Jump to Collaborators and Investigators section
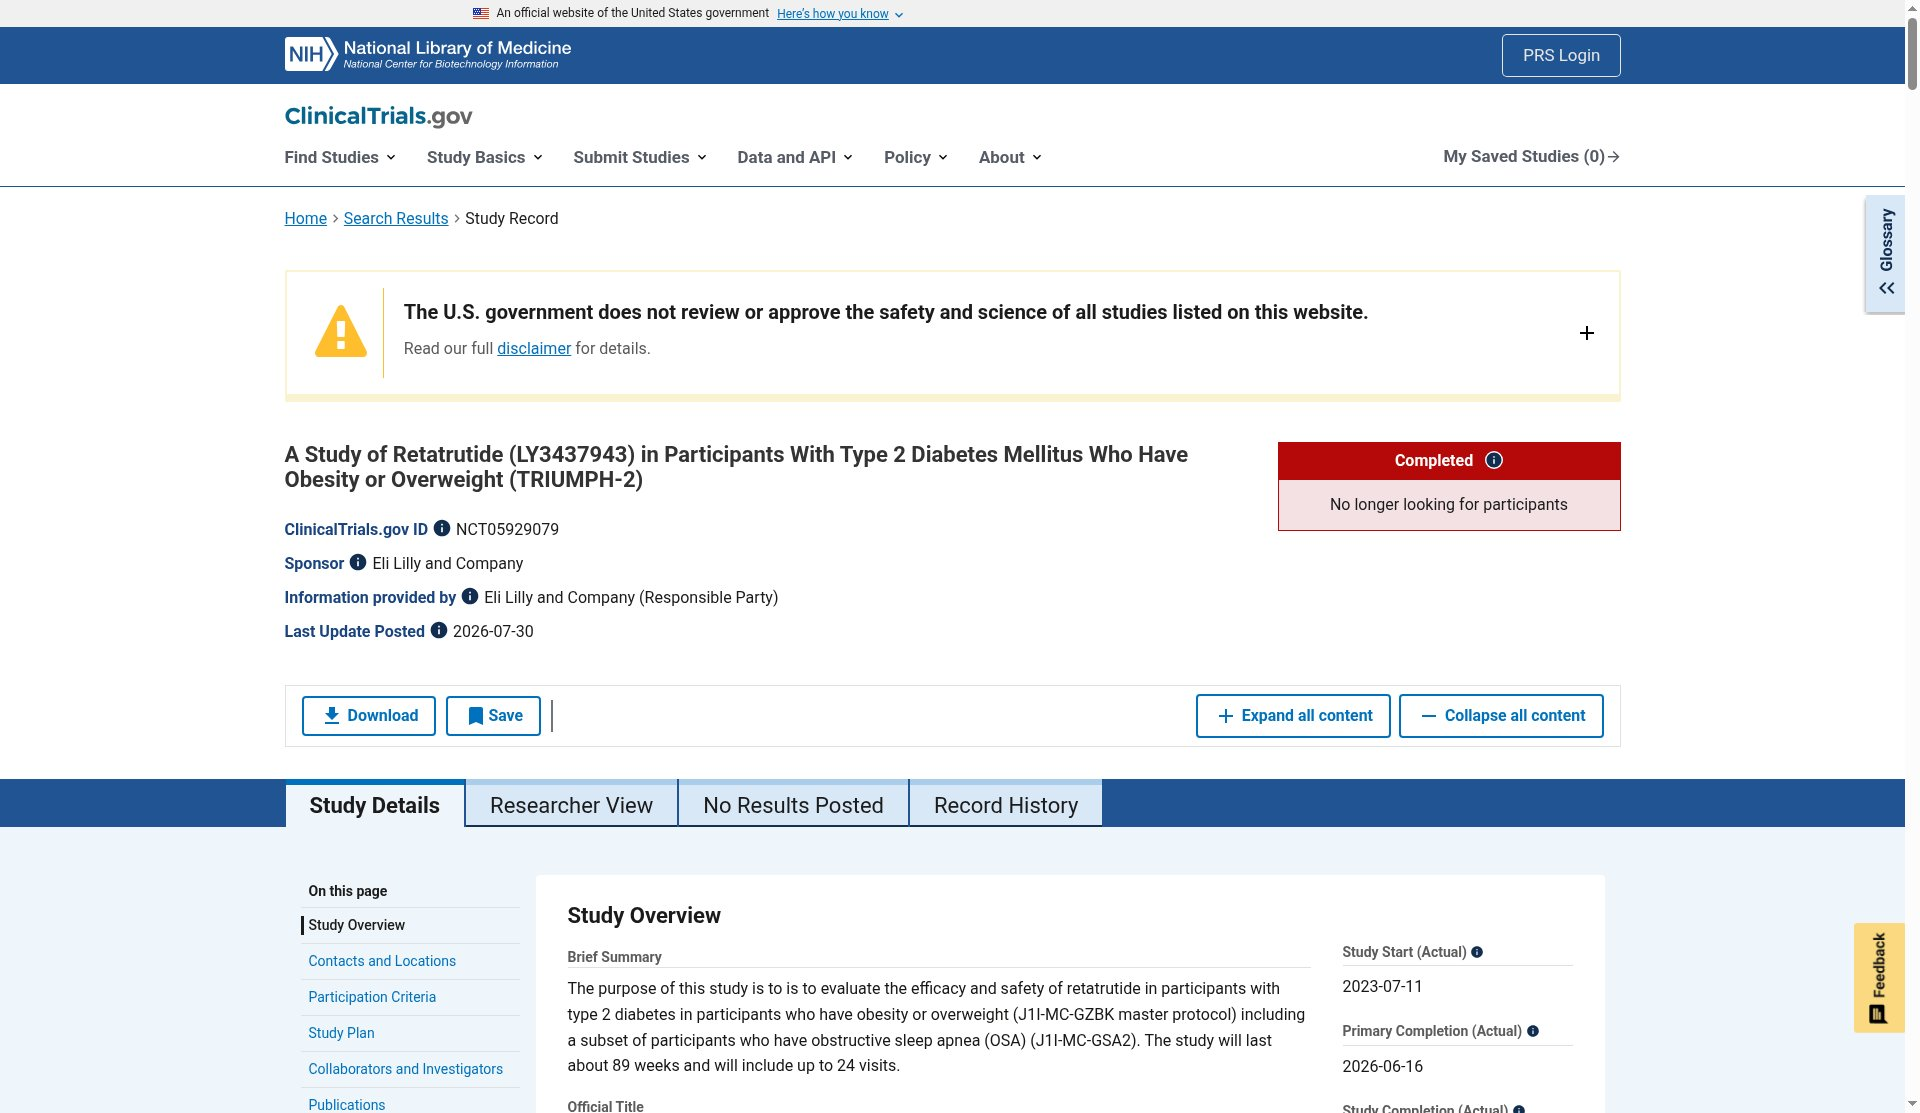Image resolution: width=1920 pixels, height=1113 pixels. coord(405,1069)
